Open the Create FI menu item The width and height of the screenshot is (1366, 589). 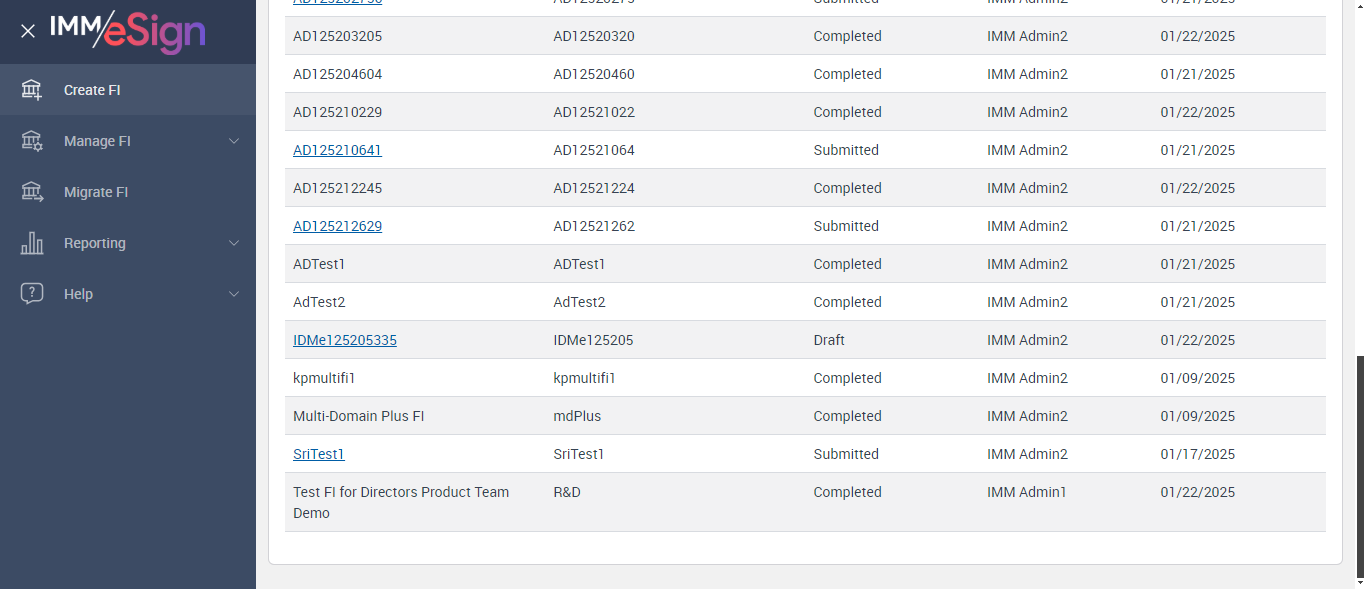(92, 90)
